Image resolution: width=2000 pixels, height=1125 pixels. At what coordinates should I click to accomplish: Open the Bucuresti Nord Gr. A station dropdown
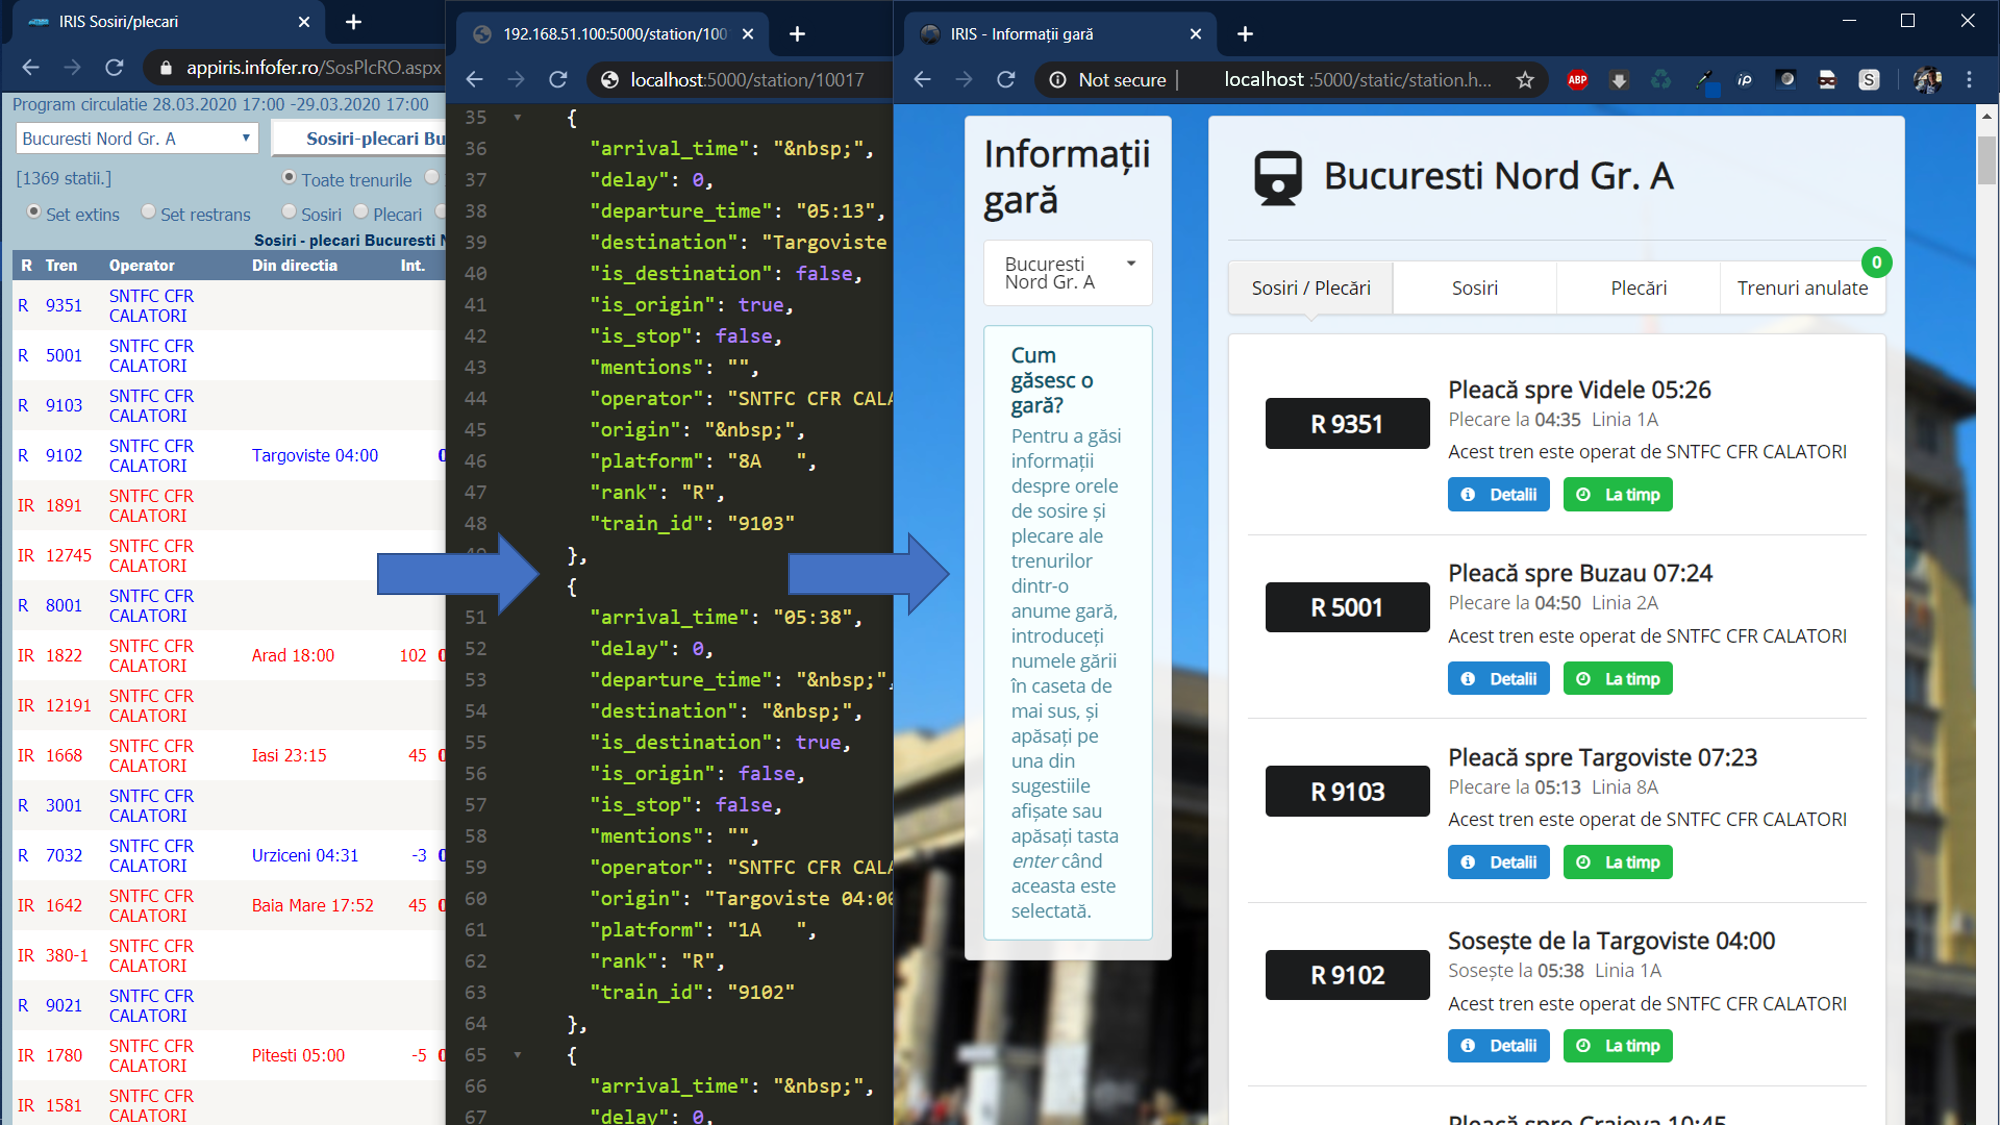coord(137,139)
